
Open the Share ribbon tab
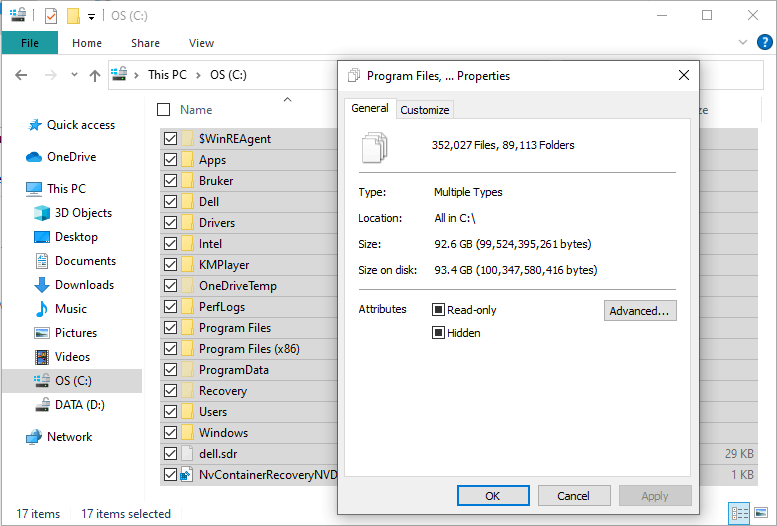click(x=145, y=43)
